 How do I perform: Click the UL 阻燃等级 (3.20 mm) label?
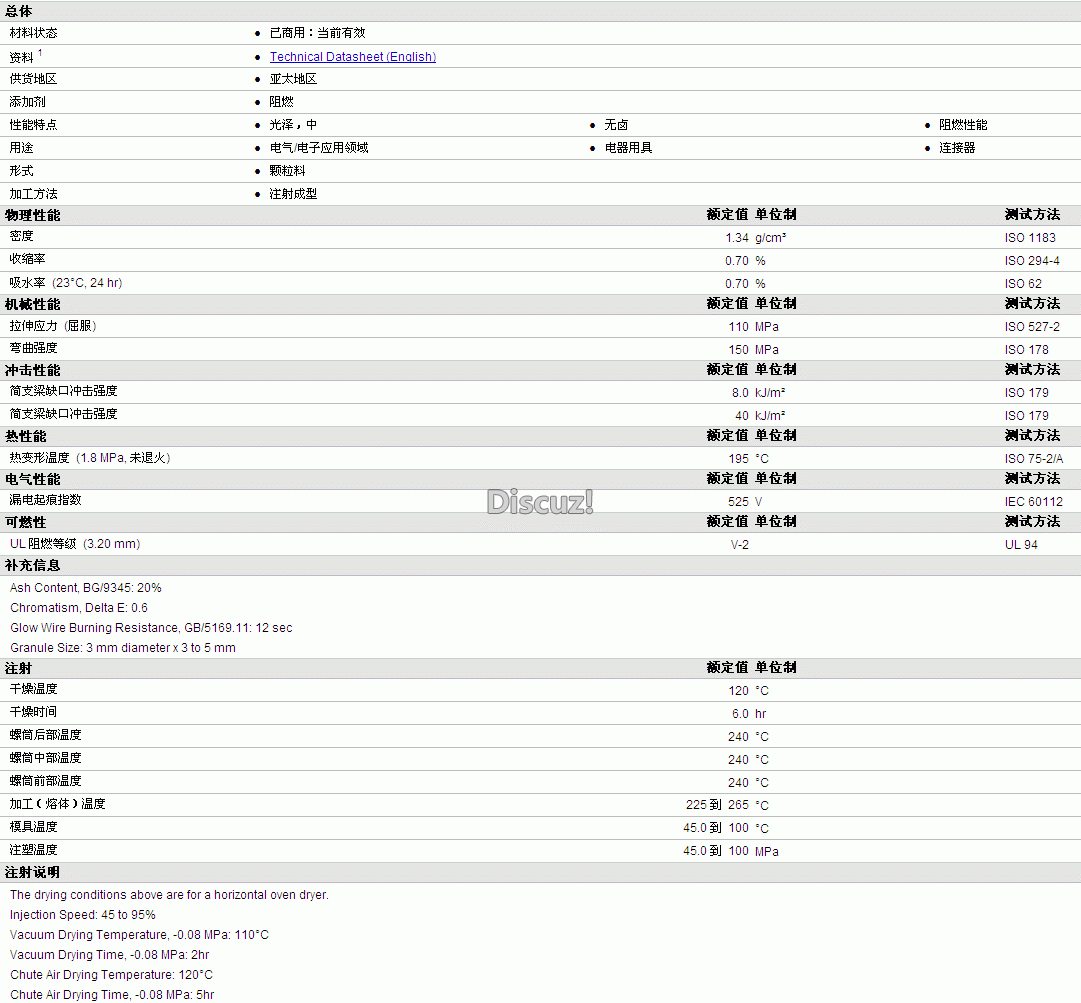[x=74, y=544]
